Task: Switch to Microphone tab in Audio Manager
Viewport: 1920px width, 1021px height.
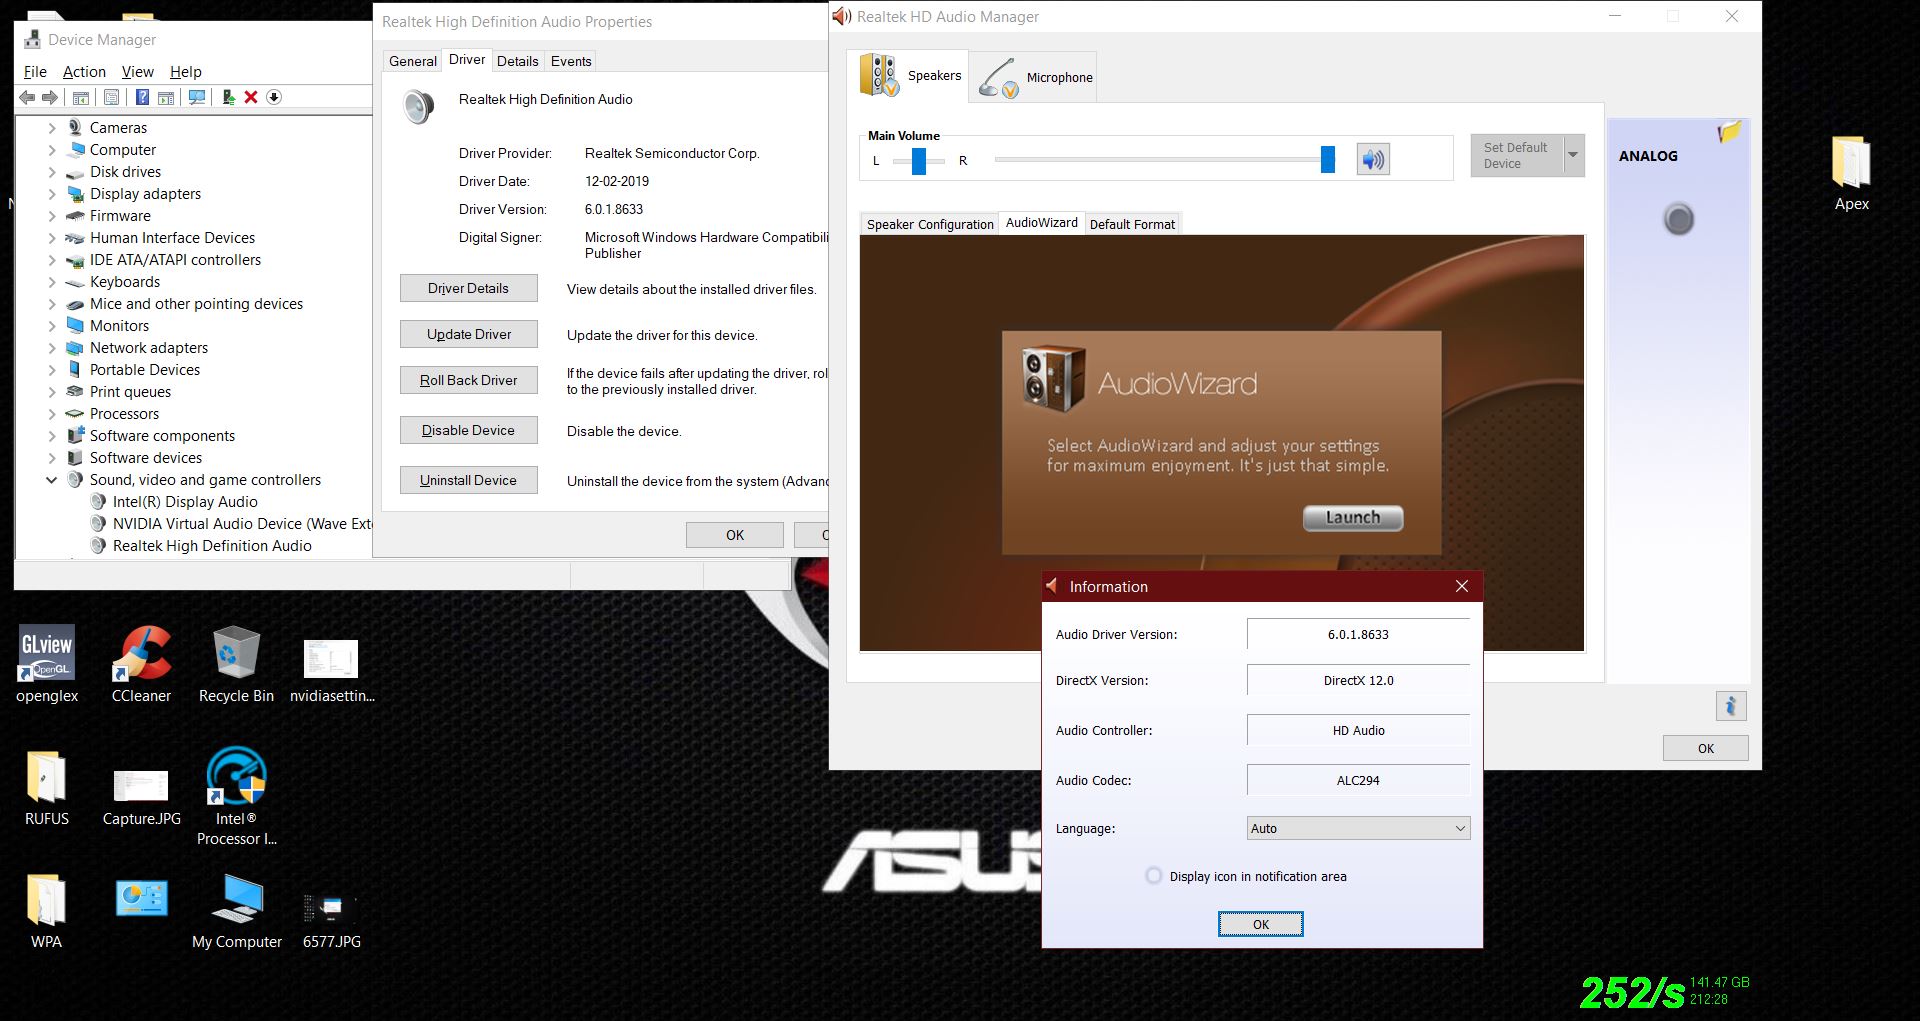Action: (1034, 77)
